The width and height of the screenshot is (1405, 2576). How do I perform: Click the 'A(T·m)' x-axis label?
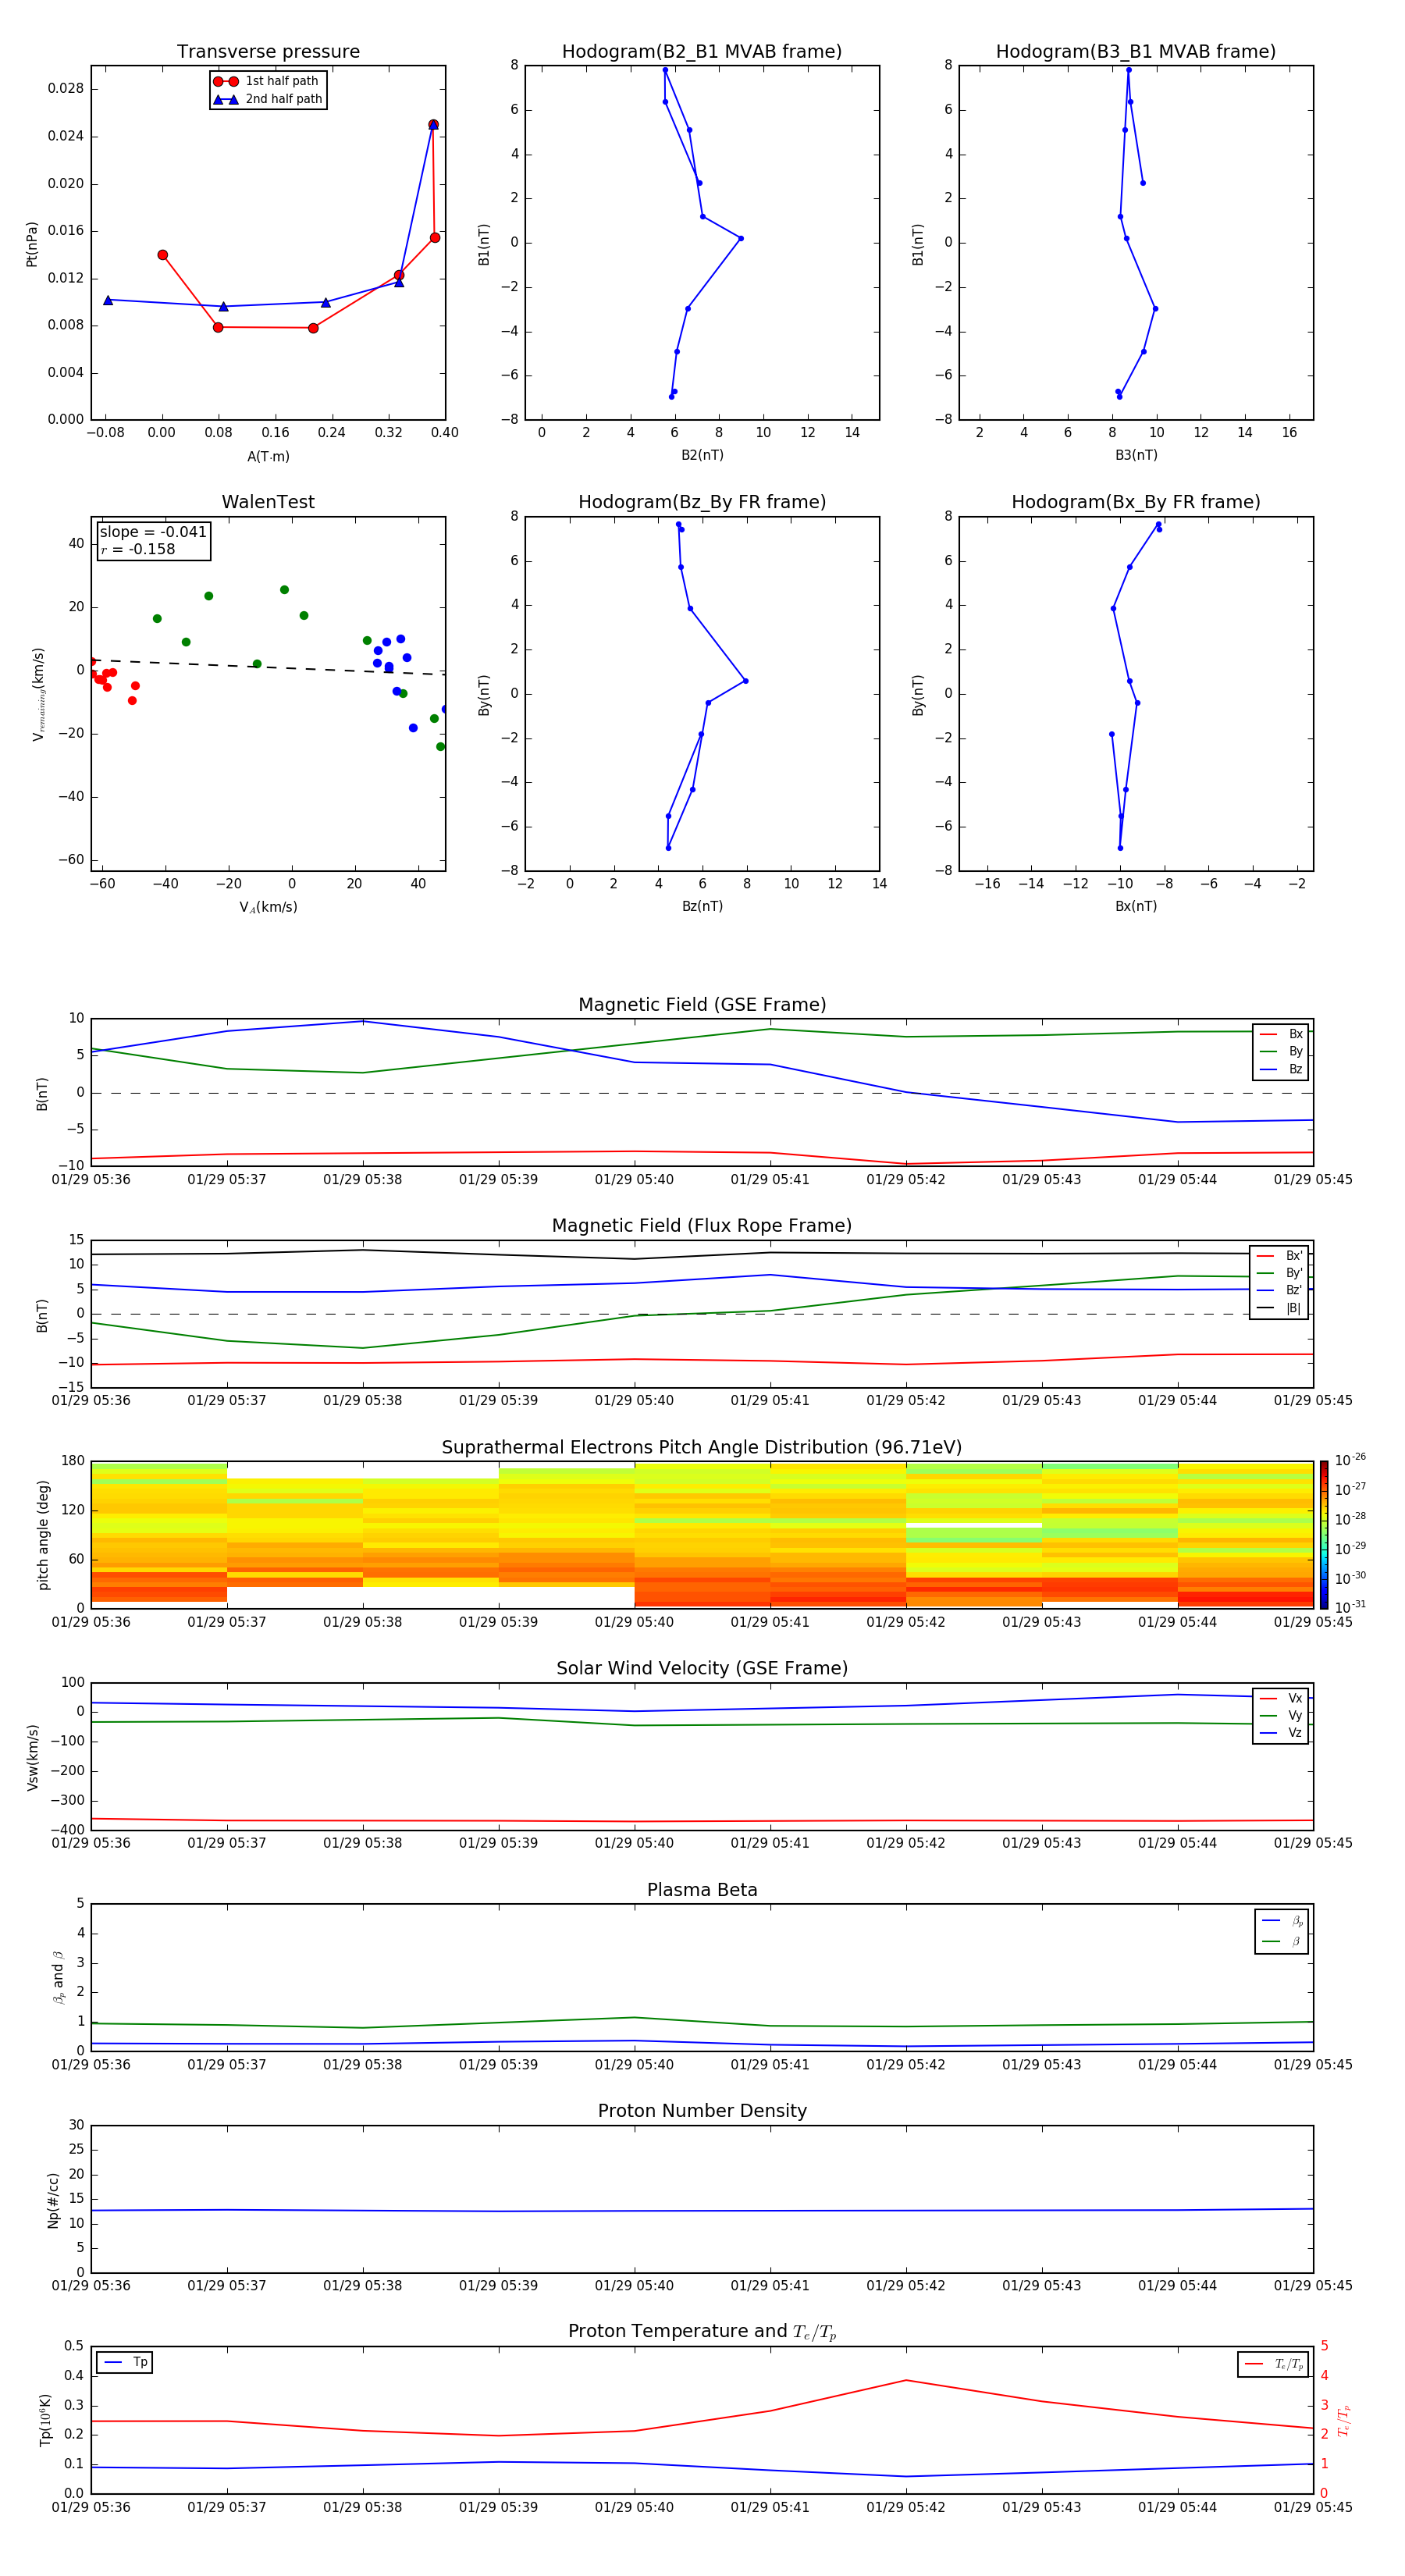pyautogui.click(x=268, y=456)
